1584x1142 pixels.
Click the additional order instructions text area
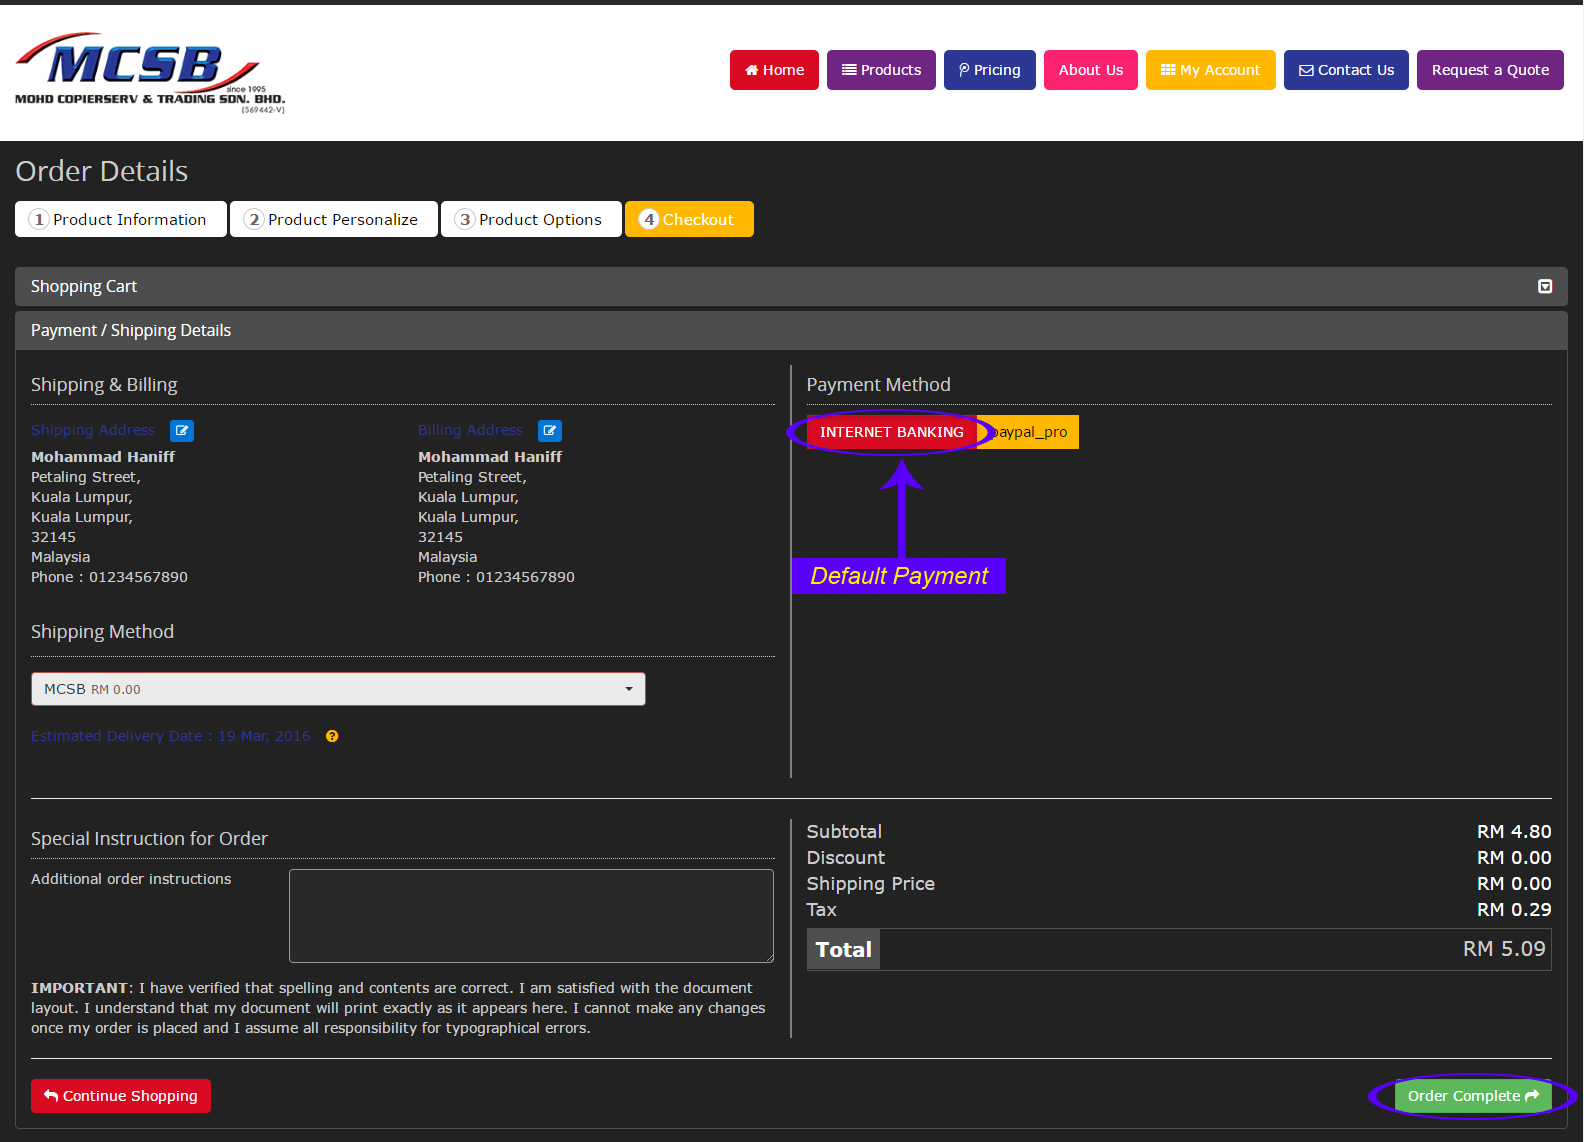click(x=531, y=916)
